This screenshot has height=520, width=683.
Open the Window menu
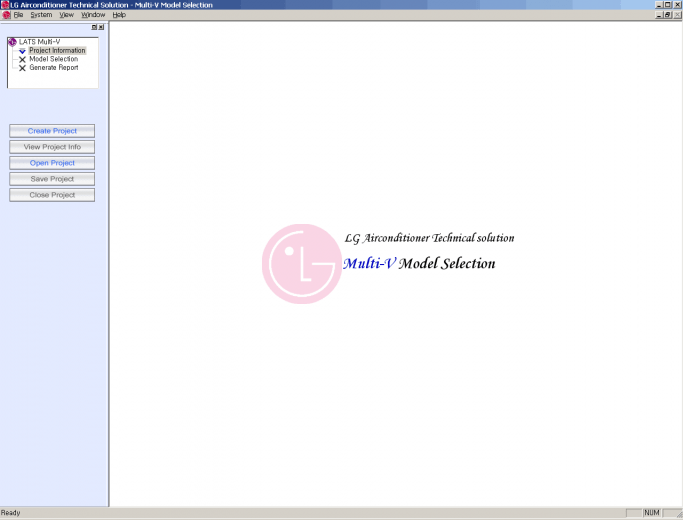(x=93, y=15)
